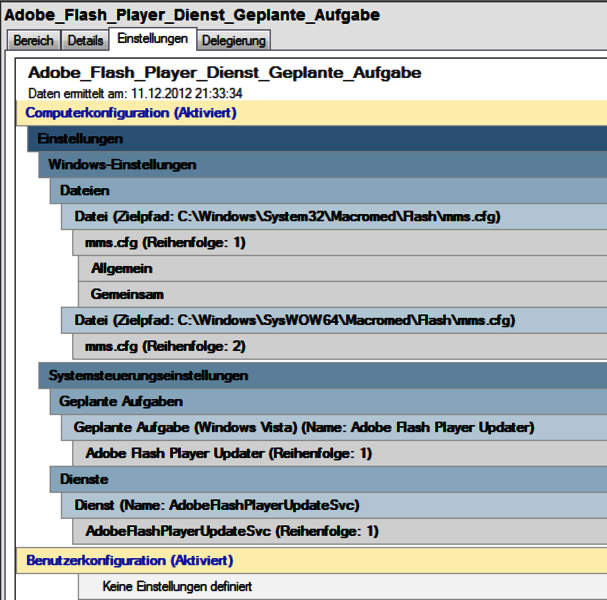The width and height of the screenshot is (607, 600).
Task: Expand mms.cfg (Reihenfolge: 2) row
Action: pyautogui.click(x=340, y=346)
